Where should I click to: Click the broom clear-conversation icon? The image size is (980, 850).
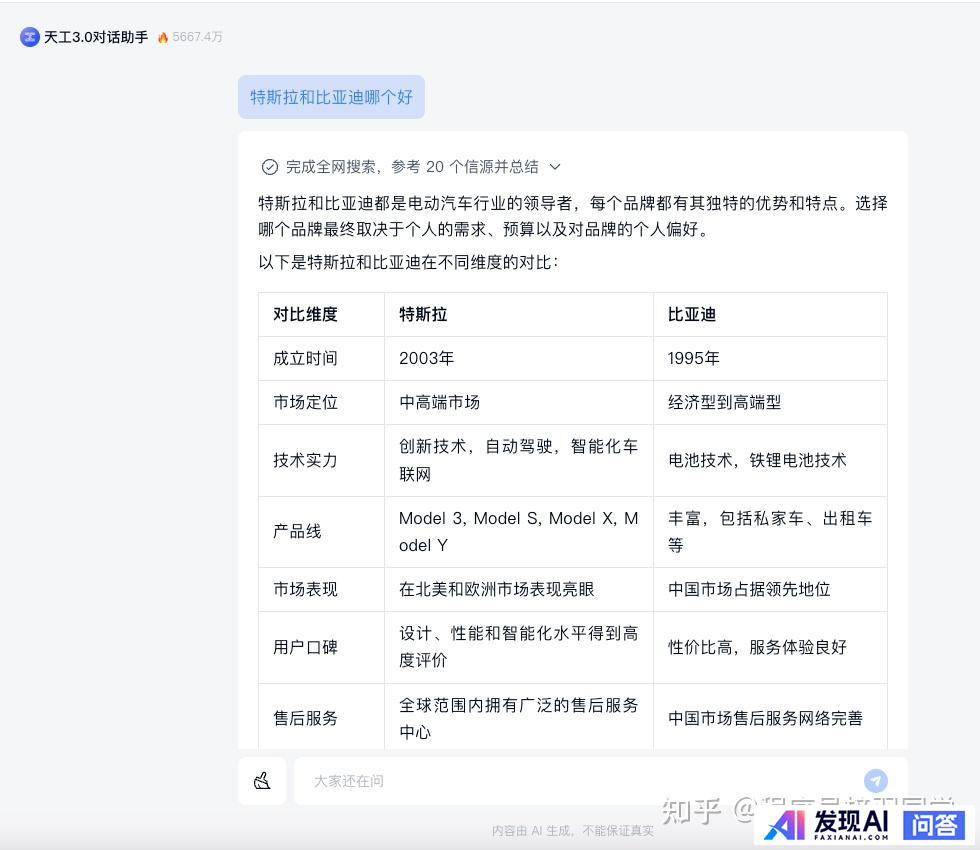[x=262, y=781]
